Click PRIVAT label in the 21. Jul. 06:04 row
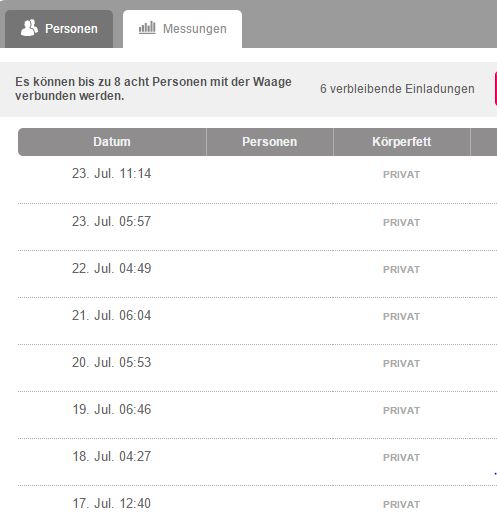Screen dimensions: 497x525 [x=401, y=316]
